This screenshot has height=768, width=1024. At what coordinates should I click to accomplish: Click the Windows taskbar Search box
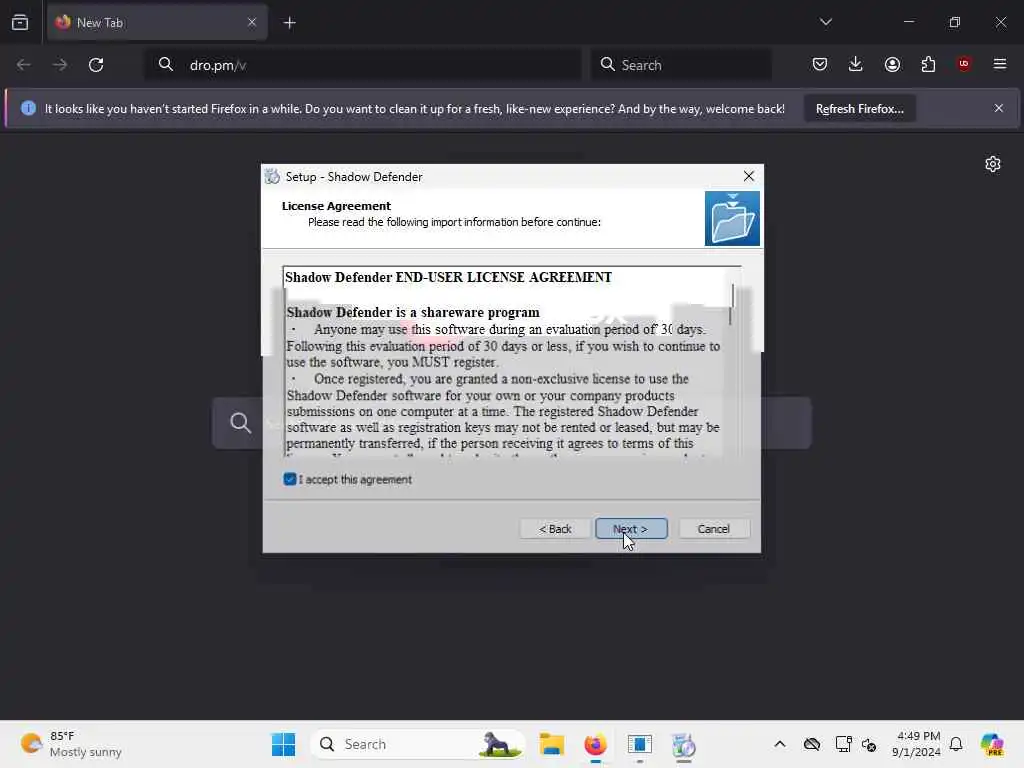418,744
